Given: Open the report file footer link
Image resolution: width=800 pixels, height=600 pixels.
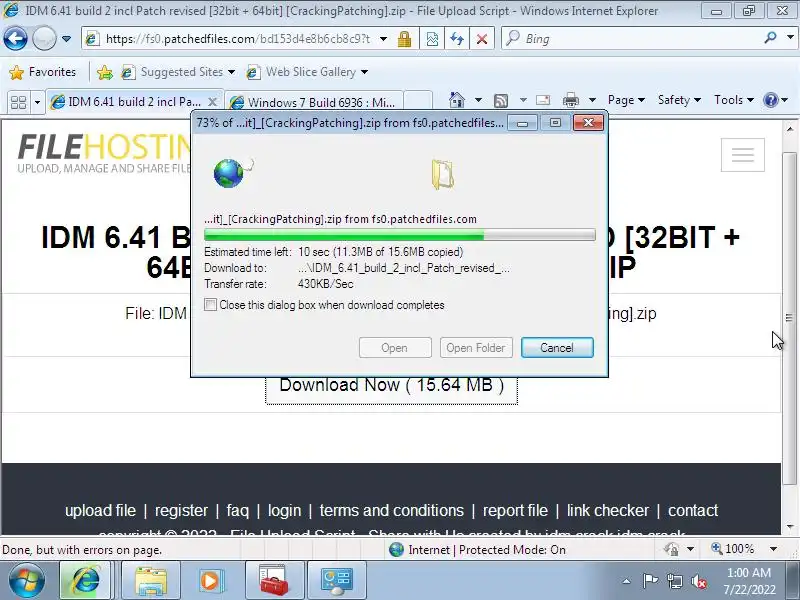Looking at the screenshot, I should coord(515,510).
